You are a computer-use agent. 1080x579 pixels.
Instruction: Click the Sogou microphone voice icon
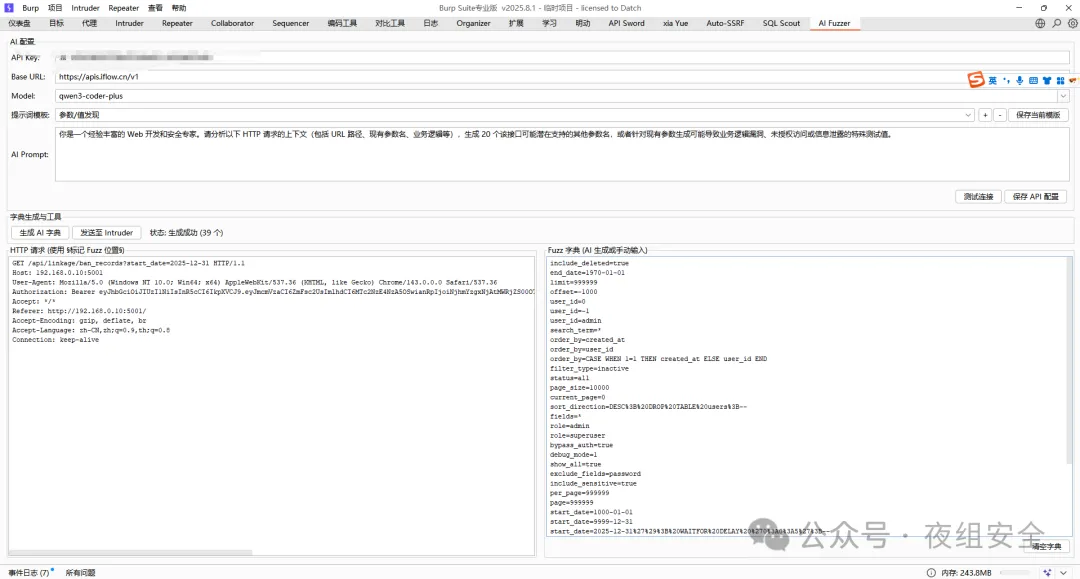coord(1019,81)
